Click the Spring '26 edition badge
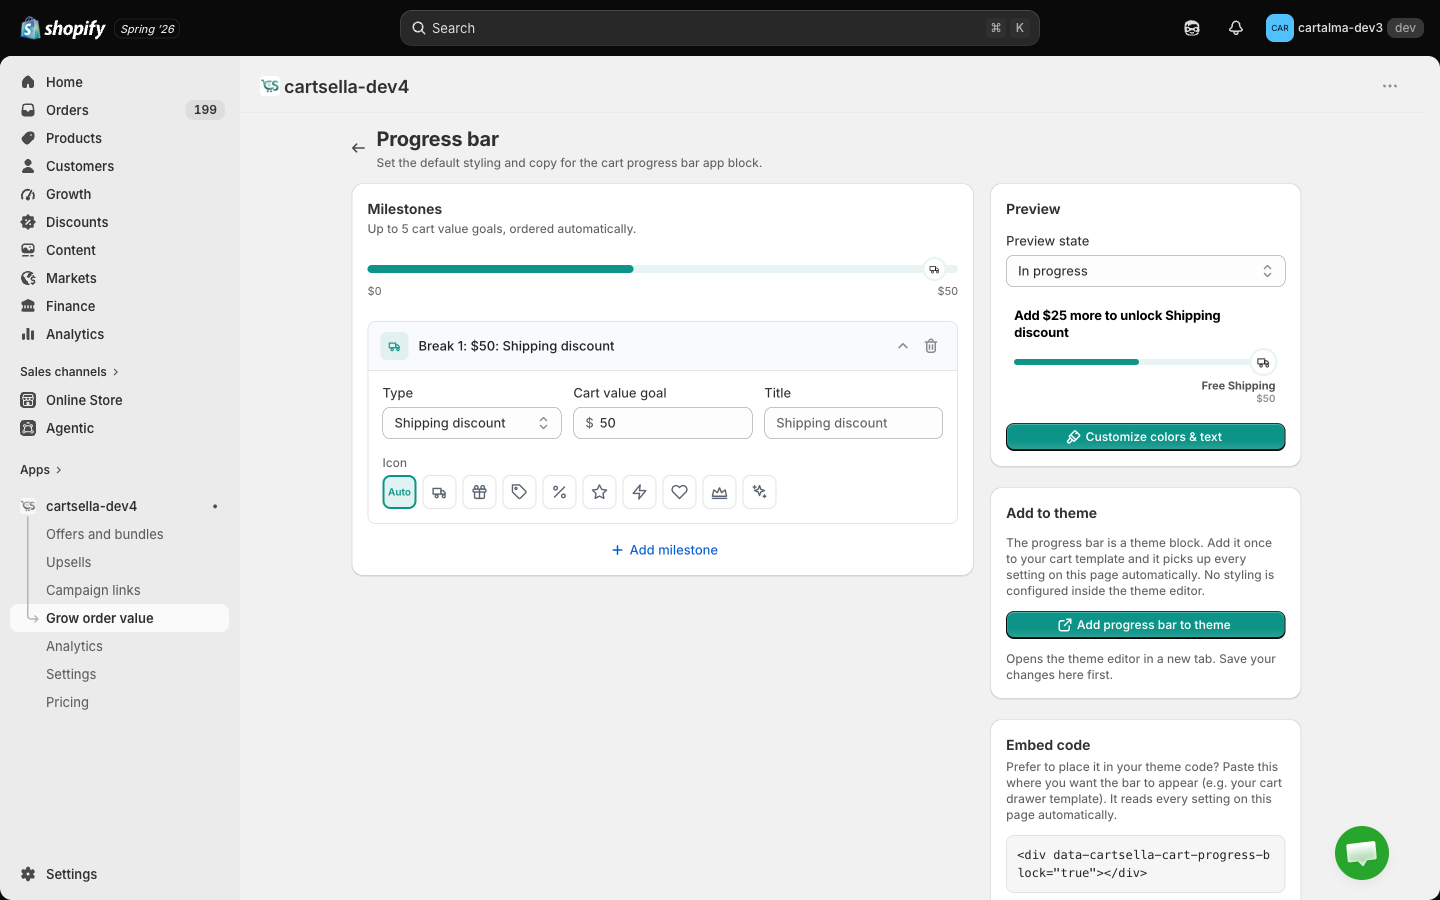Viewport: 1440px width, 900px height. pos(148,29)
